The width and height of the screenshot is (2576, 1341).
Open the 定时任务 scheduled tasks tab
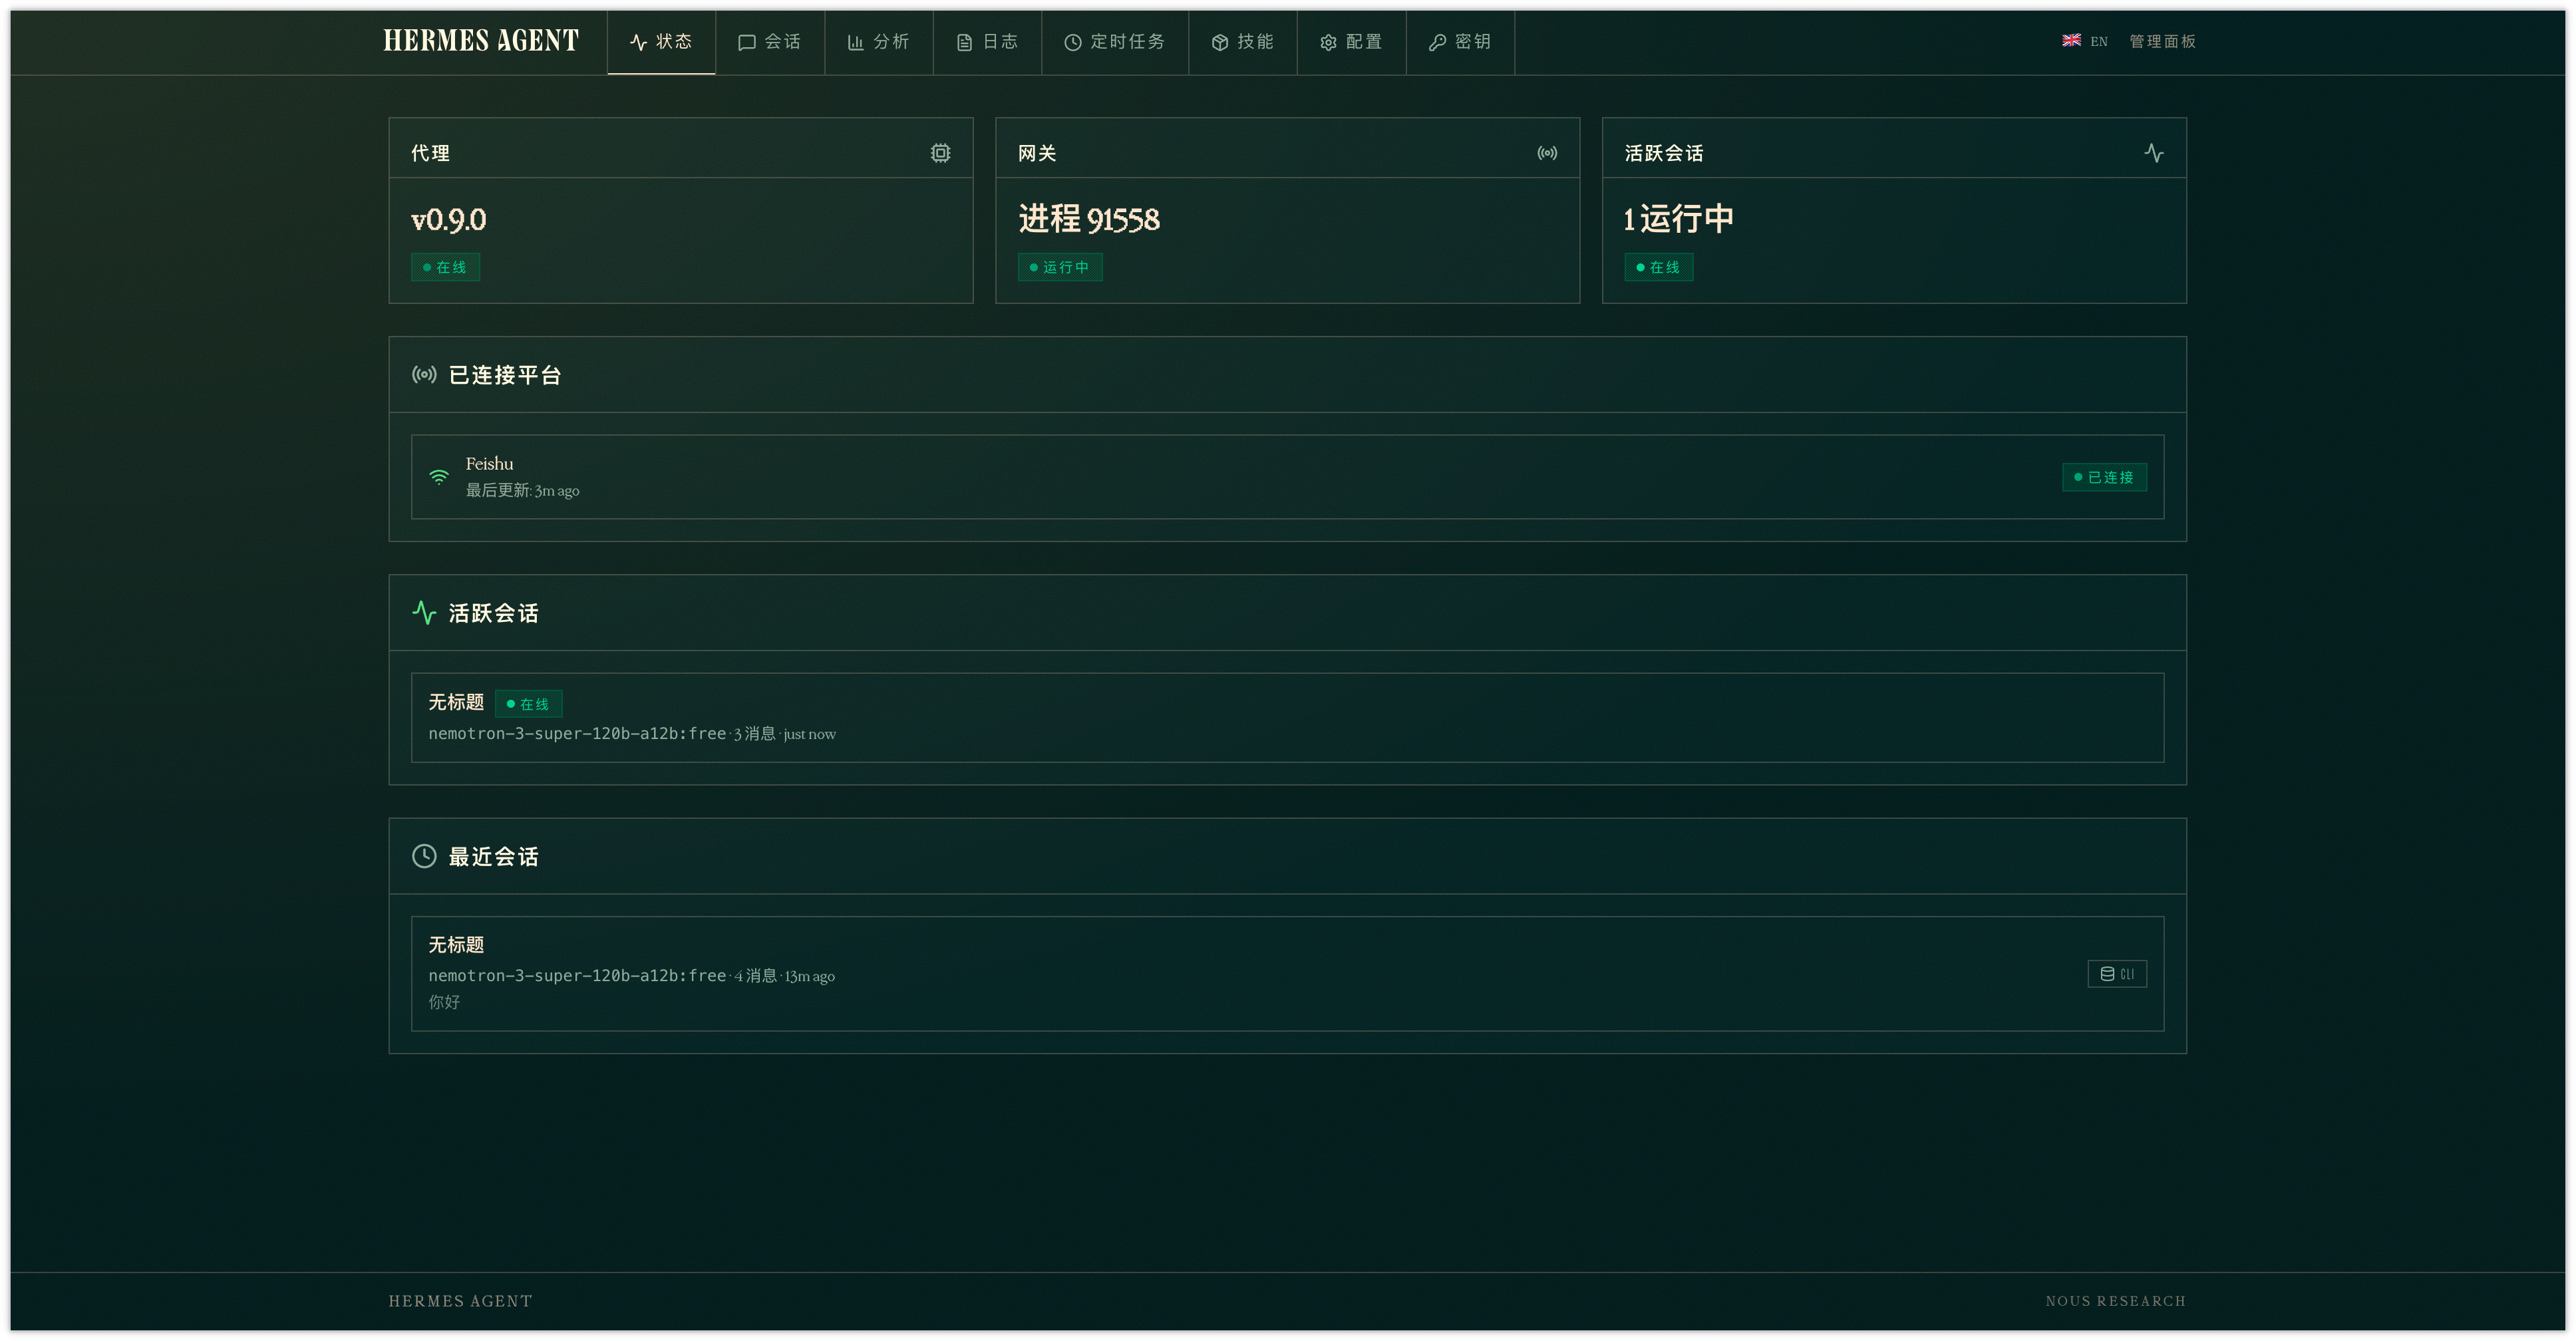pyautogui.click(x=1114, y=42)
